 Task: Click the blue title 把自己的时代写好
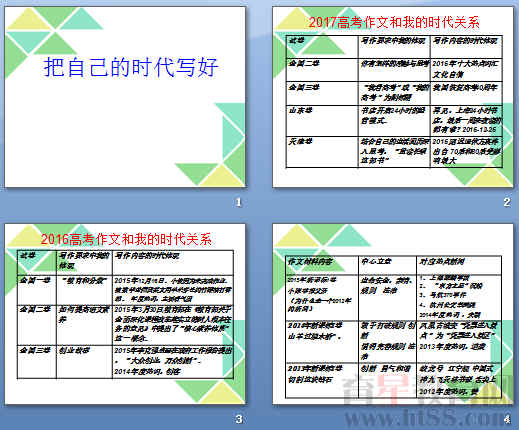(x=131, y=67)
